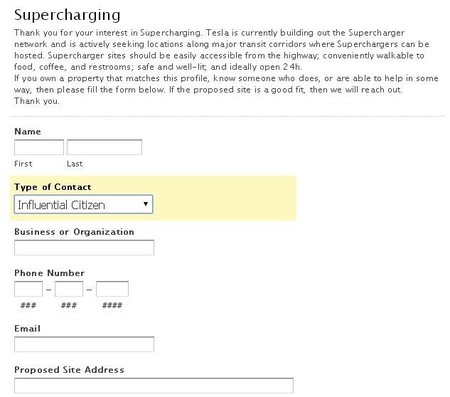
Task: Click the Business or Organization field
Action: [84, 248]
